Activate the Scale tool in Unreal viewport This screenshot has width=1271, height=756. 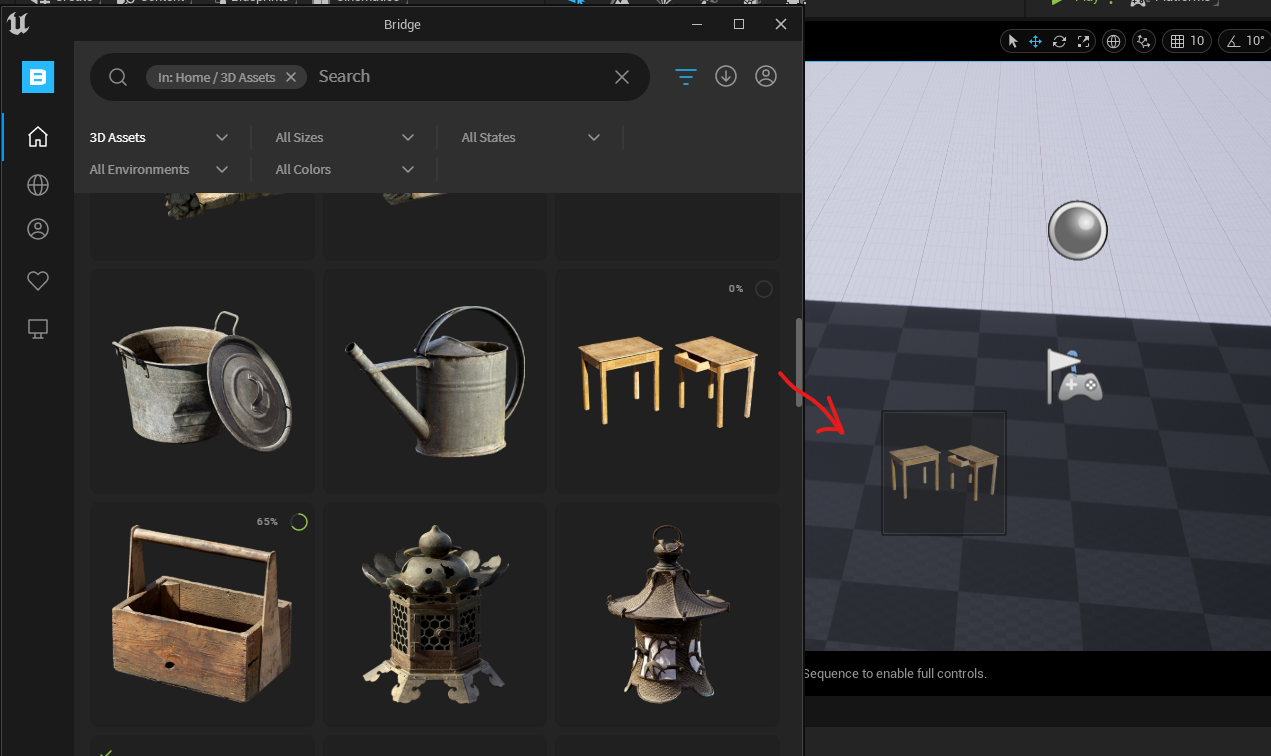click(1082, 41)
